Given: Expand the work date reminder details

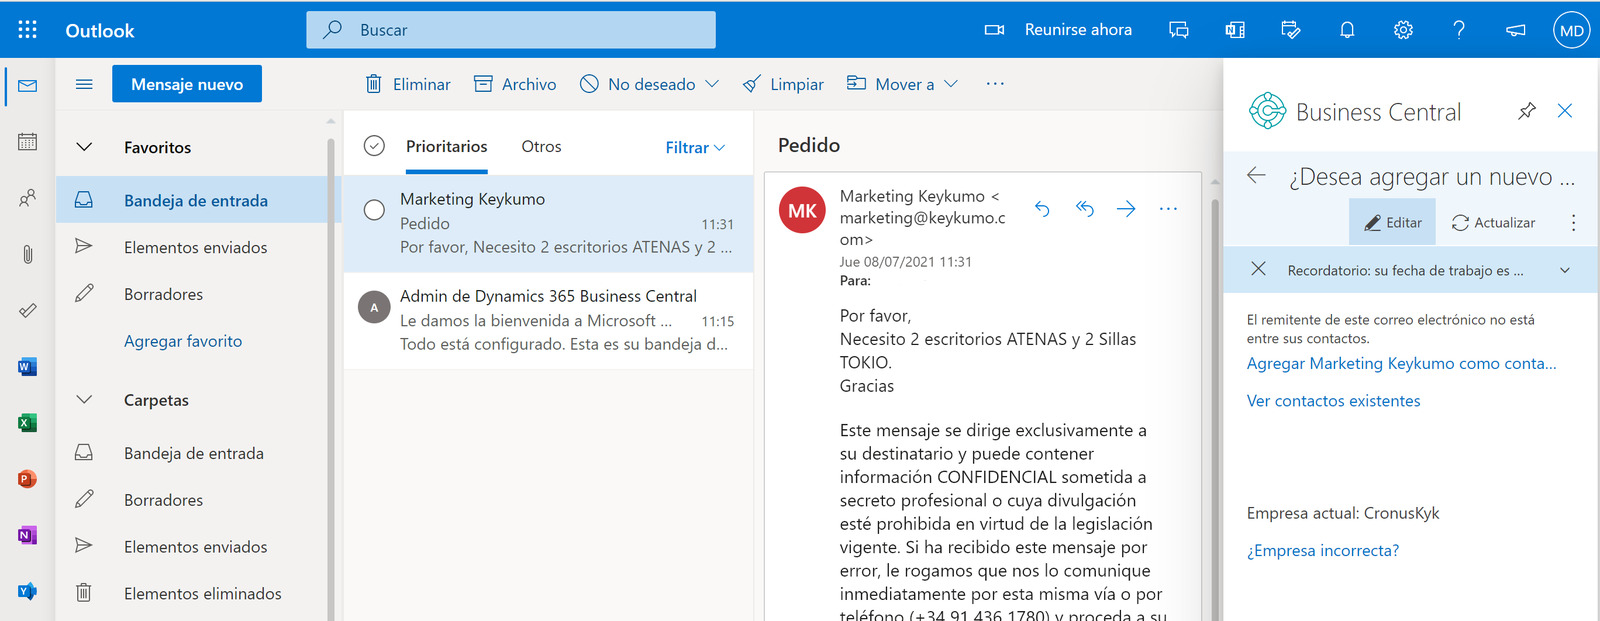Looking at the screenshot, I should coord(1565,270).
